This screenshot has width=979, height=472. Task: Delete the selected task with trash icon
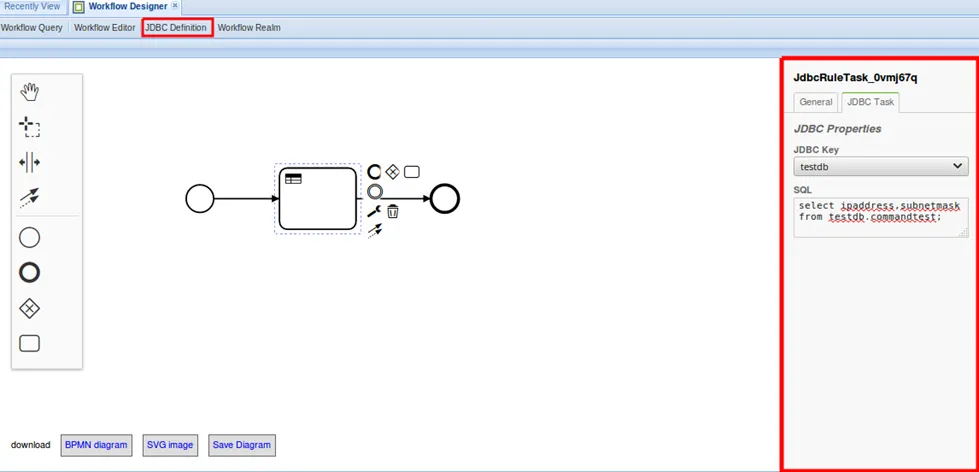tap(393, 211)
